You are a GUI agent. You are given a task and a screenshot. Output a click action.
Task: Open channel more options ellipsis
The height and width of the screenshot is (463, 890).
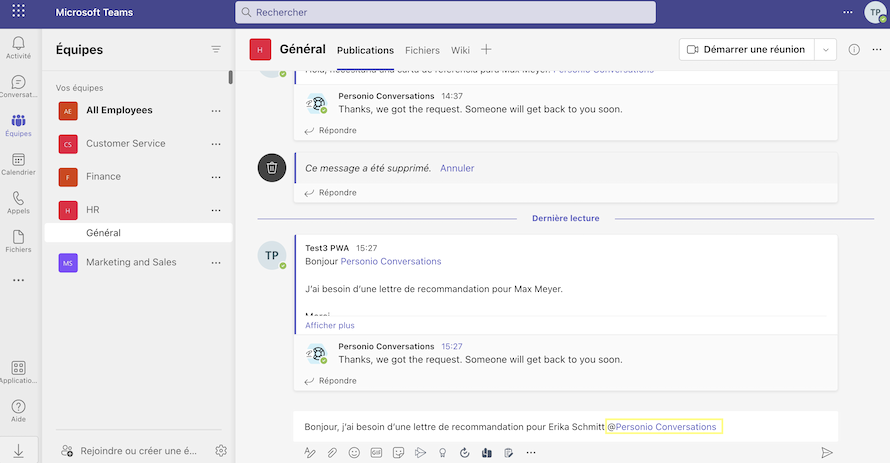click(x=877, y=49)
